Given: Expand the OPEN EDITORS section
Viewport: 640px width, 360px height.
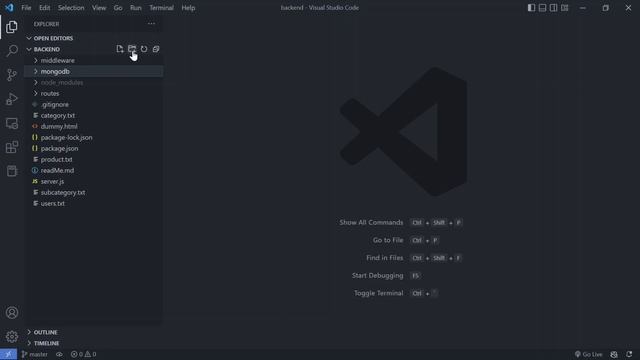Looking at the screenshot, I should click(94, 38).
